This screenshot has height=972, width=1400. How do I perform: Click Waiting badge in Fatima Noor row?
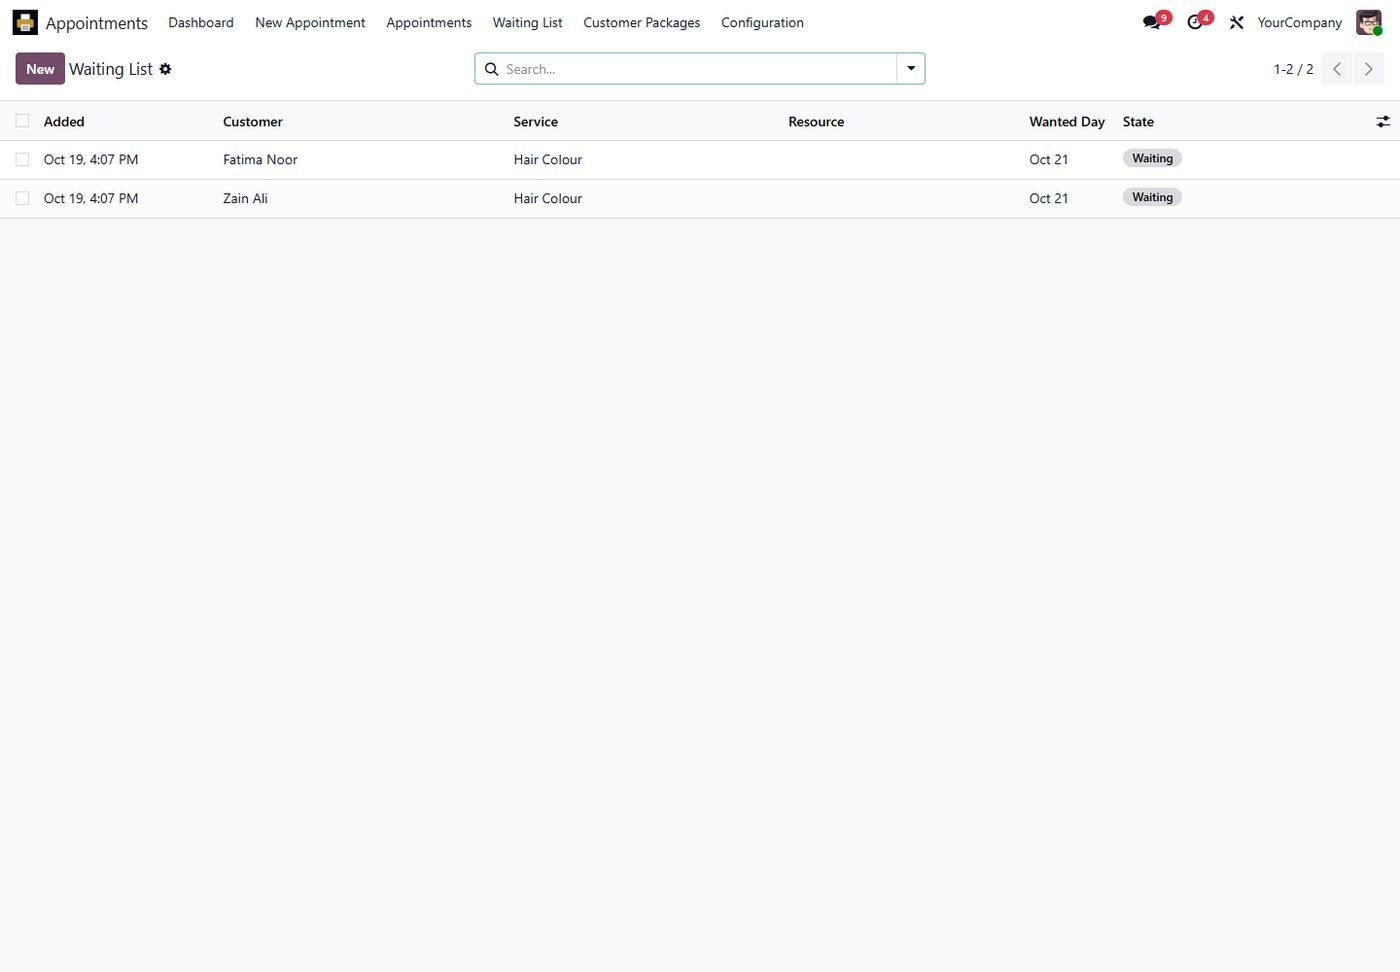click(x=1152, y=158)
